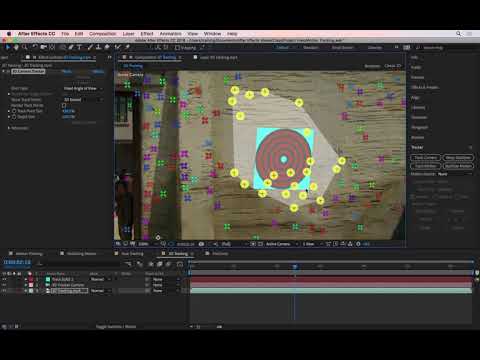Open the Layer menu

[x=129, y=34]
